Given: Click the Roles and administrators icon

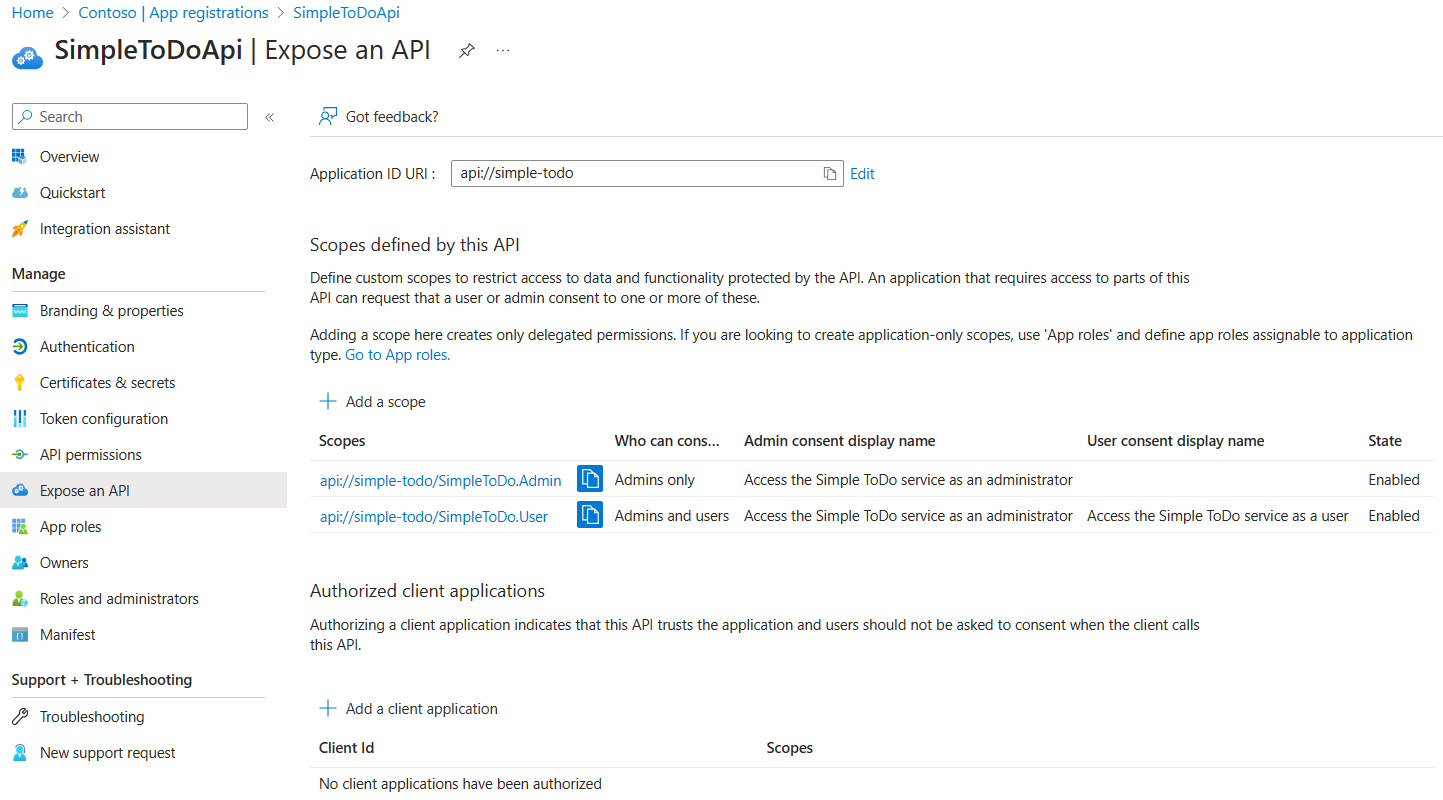Looking at the screenshot, I should point(20,599).
